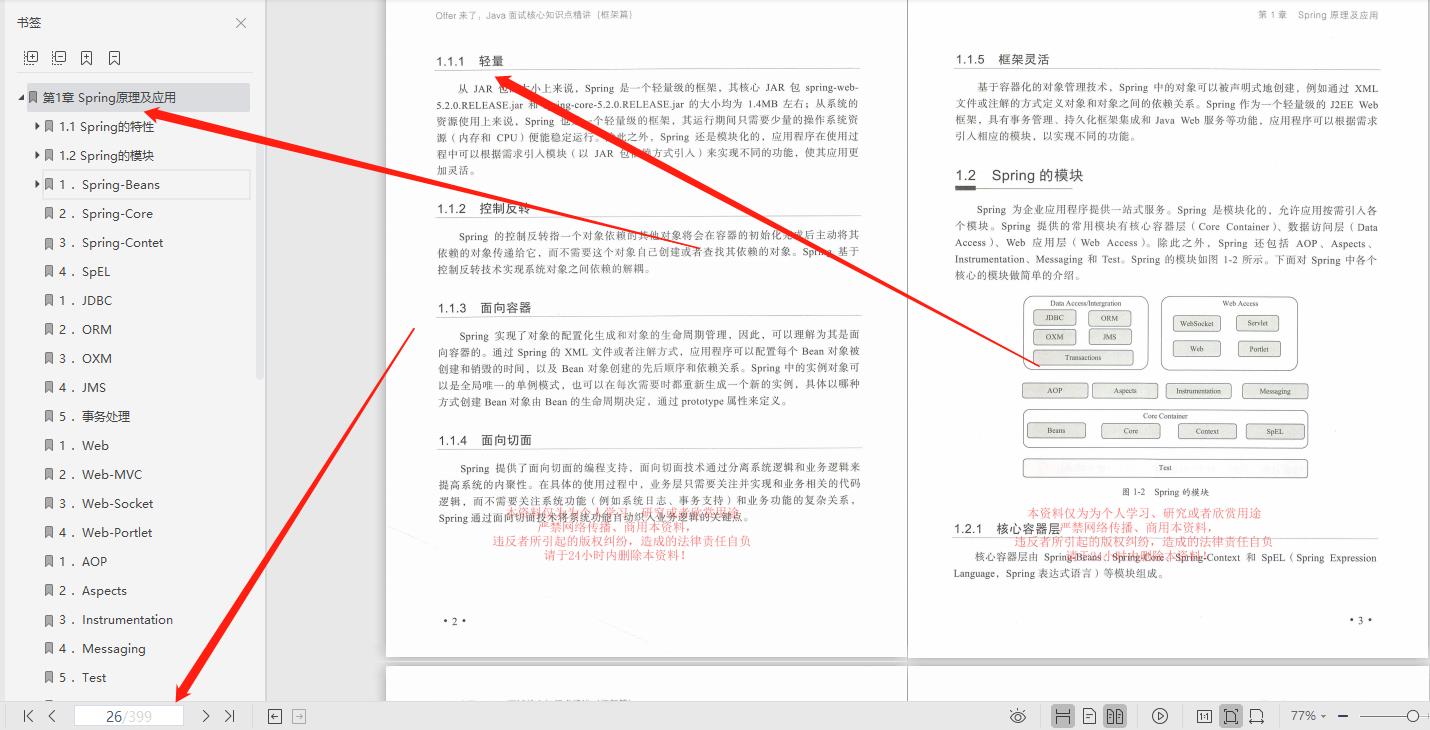
Task: Toggle fit page zoom
Action: (x=1231, y=716)
